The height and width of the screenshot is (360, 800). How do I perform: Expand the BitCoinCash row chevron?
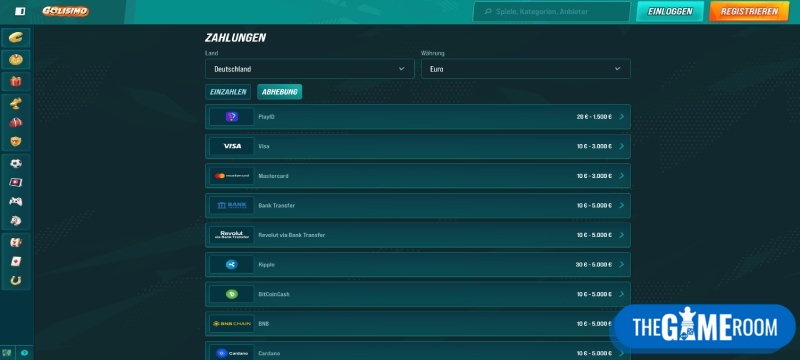tap(621, 294)
